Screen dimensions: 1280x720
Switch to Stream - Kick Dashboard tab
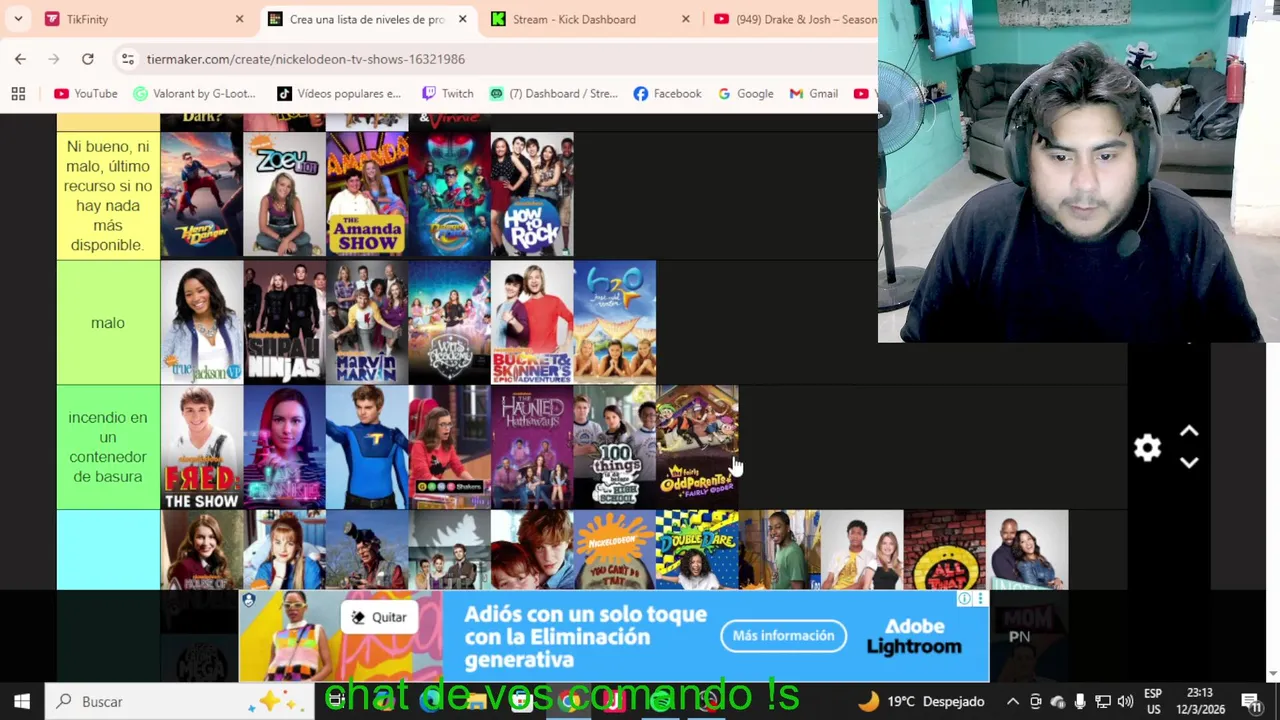point(590,19)
